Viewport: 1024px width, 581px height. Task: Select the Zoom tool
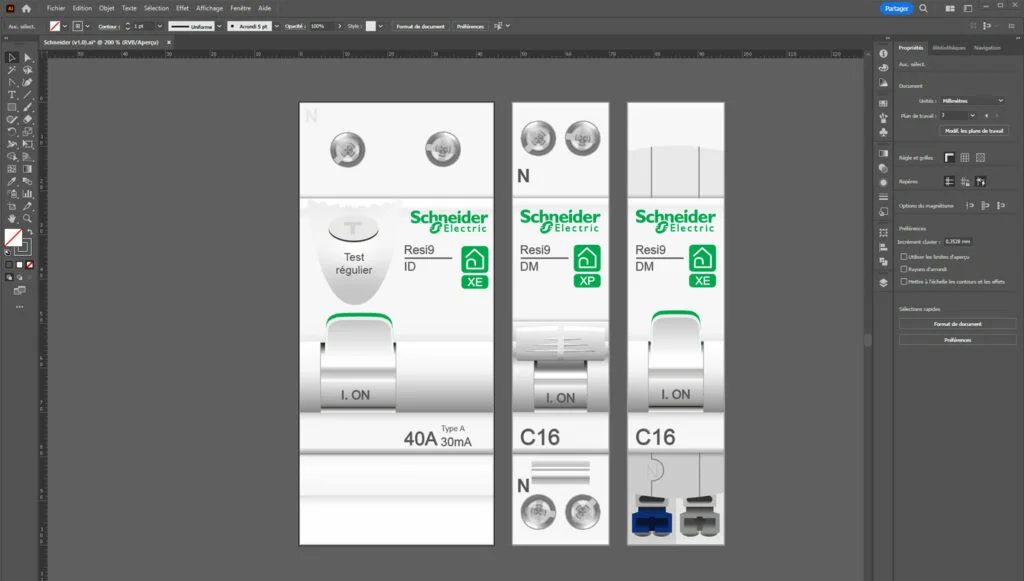(27, 219)
